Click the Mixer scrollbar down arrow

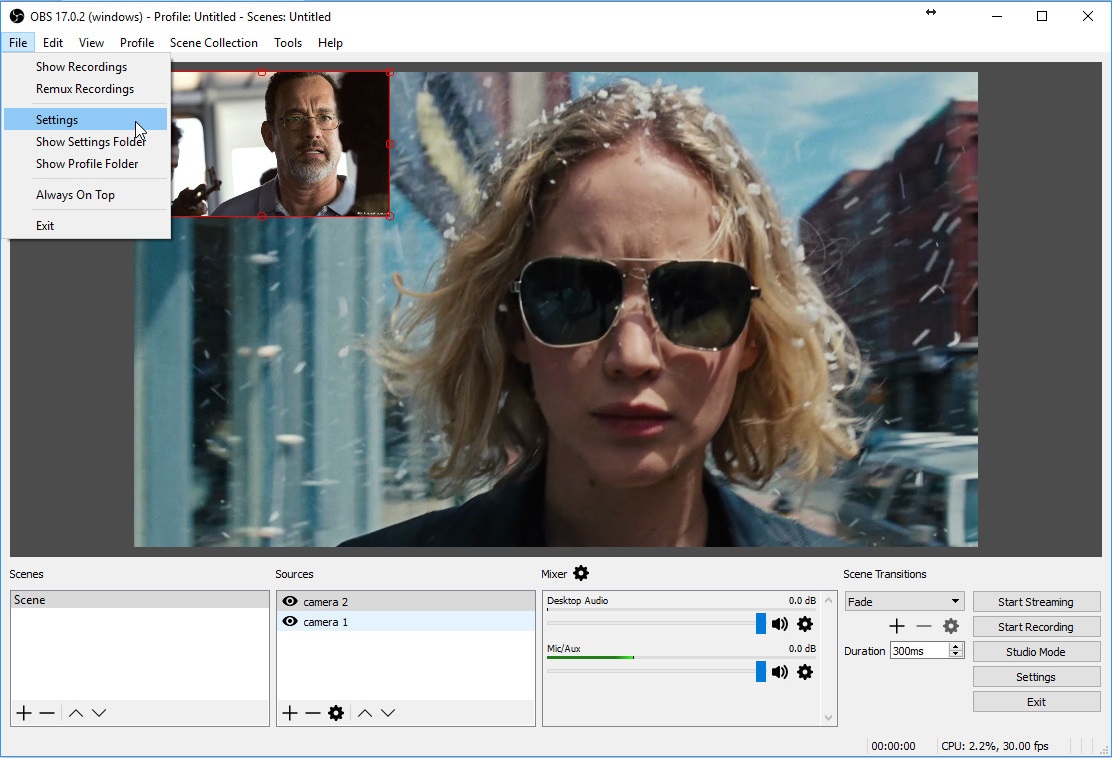(x=828, y=718)
